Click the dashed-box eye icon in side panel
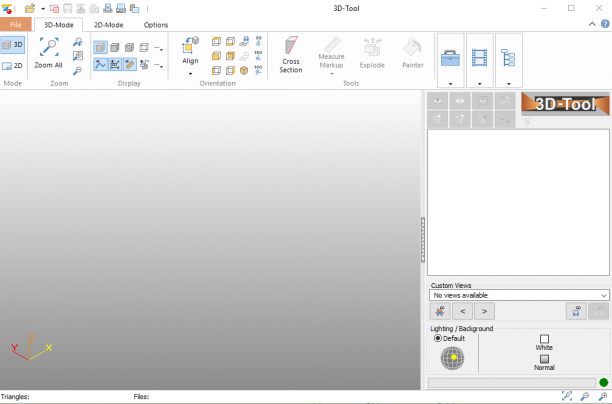 tap(482, 101)
